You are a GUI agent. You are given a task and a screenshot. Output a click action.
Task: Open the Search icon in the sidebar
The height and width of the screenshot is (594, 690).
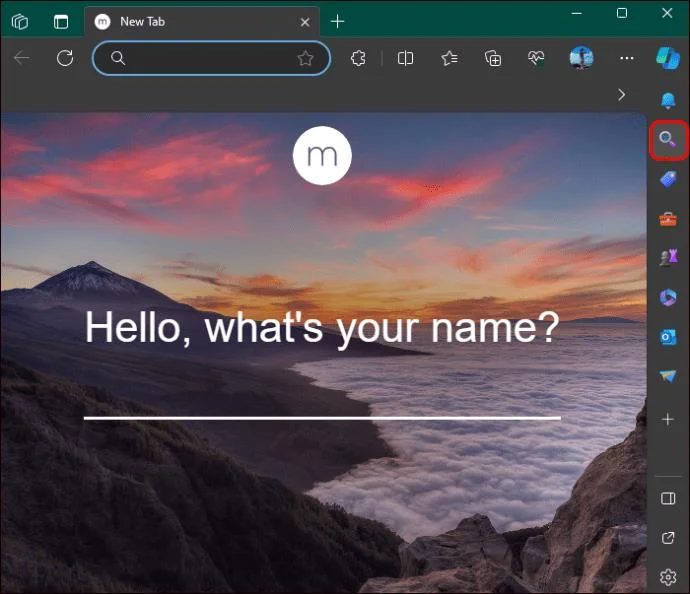tap(667, 140)
